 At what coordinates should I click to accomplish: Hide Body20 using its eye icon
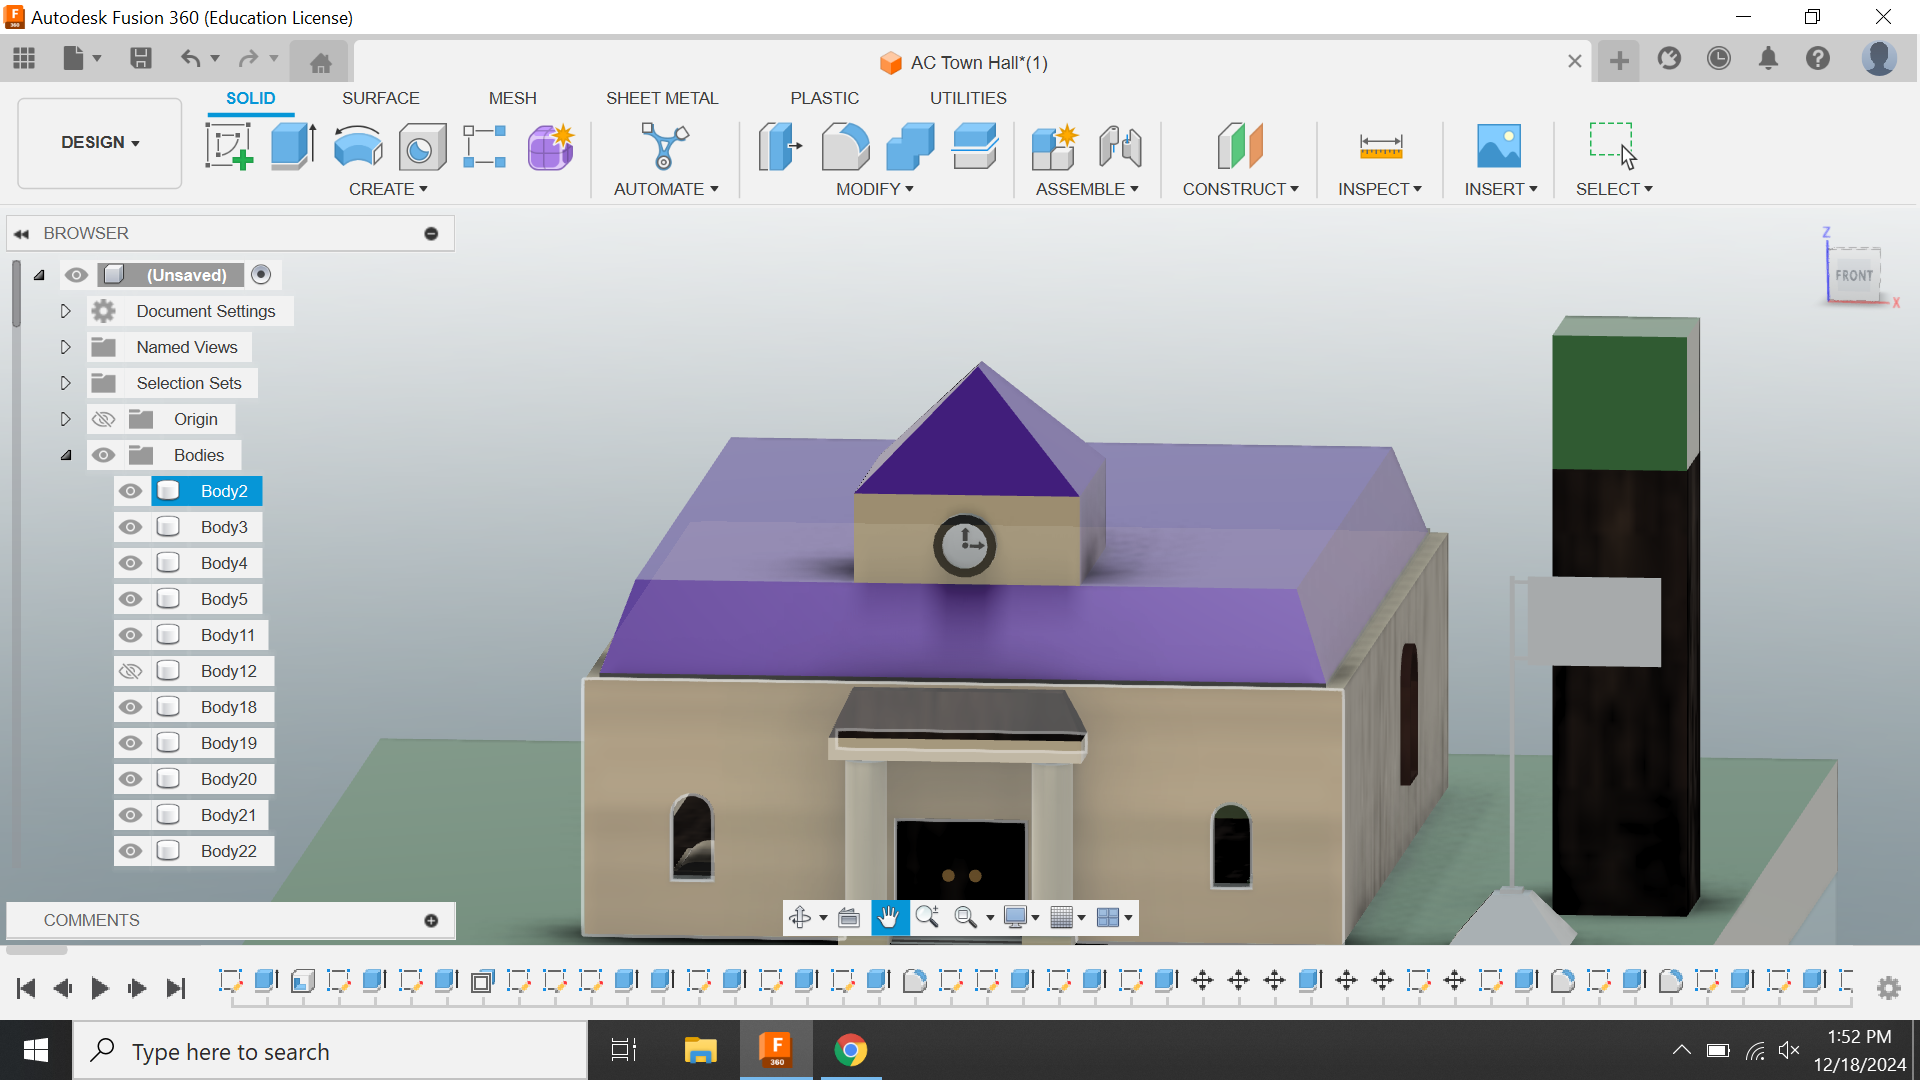[130, 779]
